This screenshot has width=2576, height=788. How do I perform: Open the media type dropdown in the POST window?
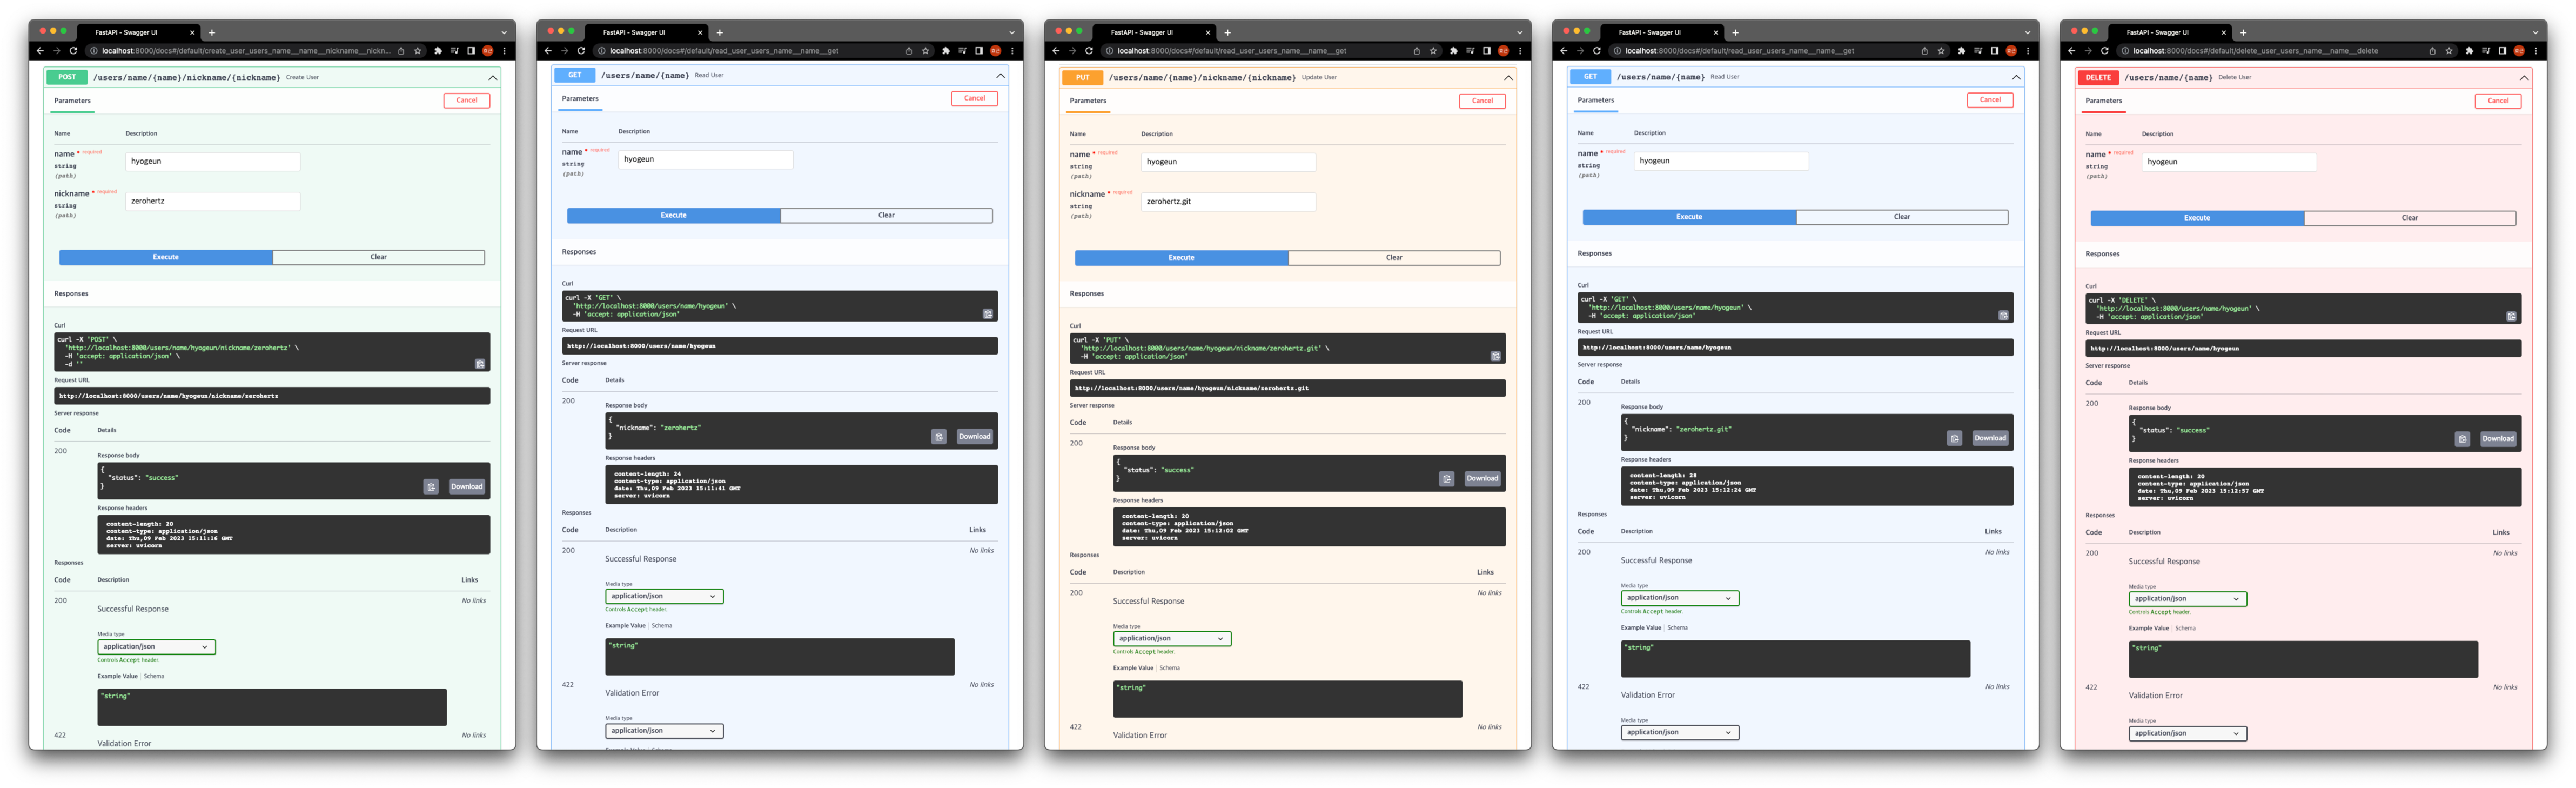coord(156,647)
